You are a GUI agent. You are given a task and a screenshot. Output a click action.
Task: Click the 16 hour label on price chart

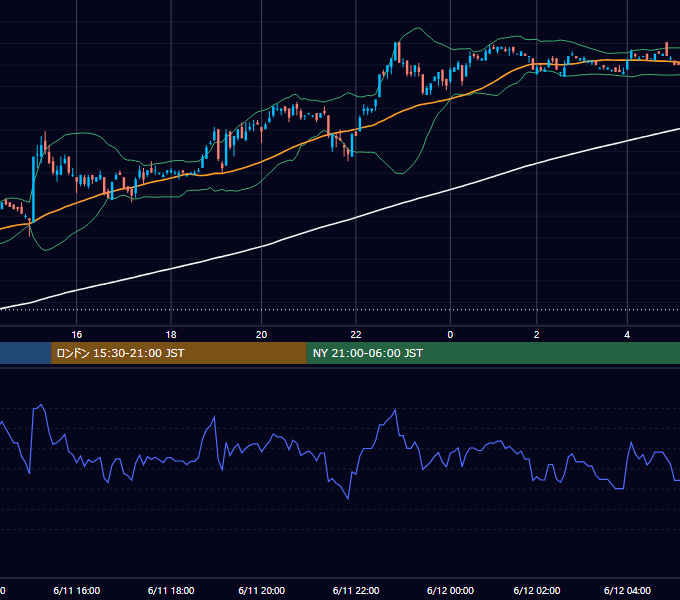click(x=76, y=335)
